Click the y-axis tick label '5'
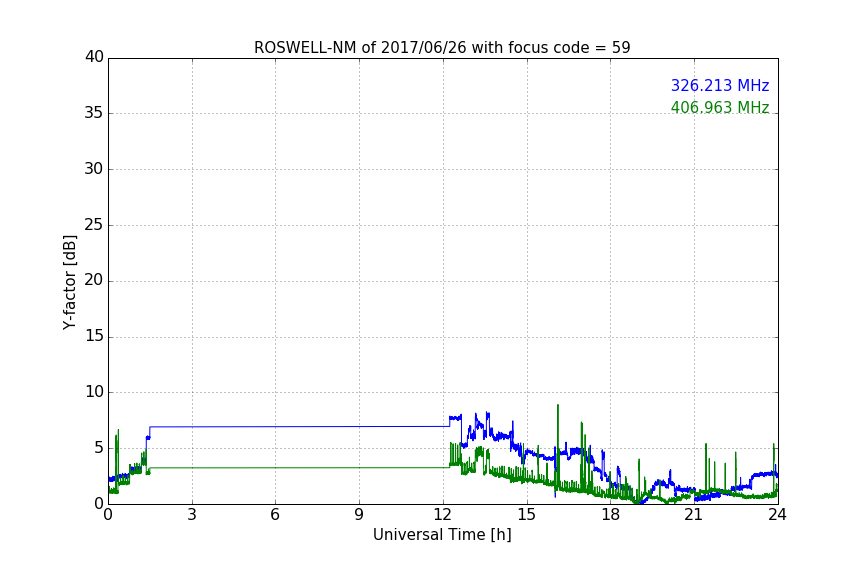The width and height of the screenshot is (864, 576). click(99, 448)
